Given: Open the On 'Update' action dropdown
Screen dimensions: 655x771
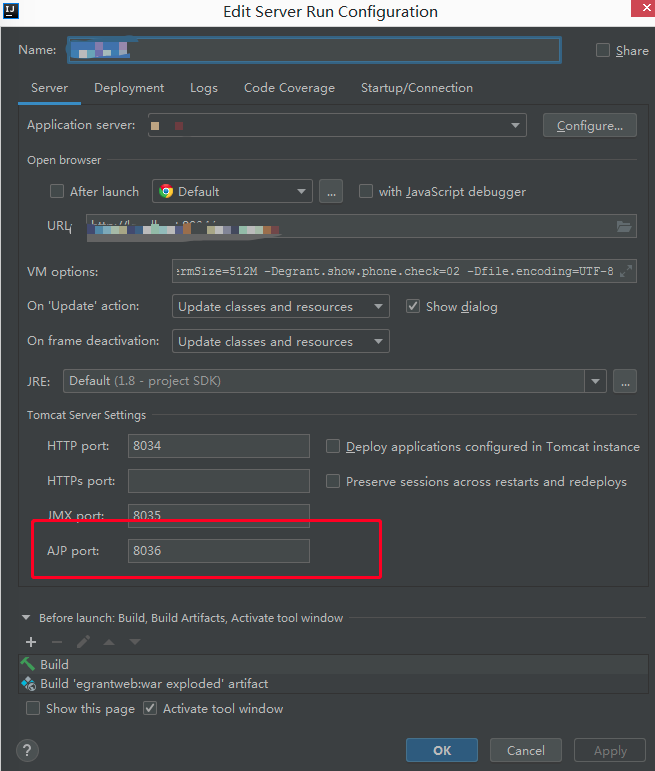Looking at the screenshot, I should [280, 307].
